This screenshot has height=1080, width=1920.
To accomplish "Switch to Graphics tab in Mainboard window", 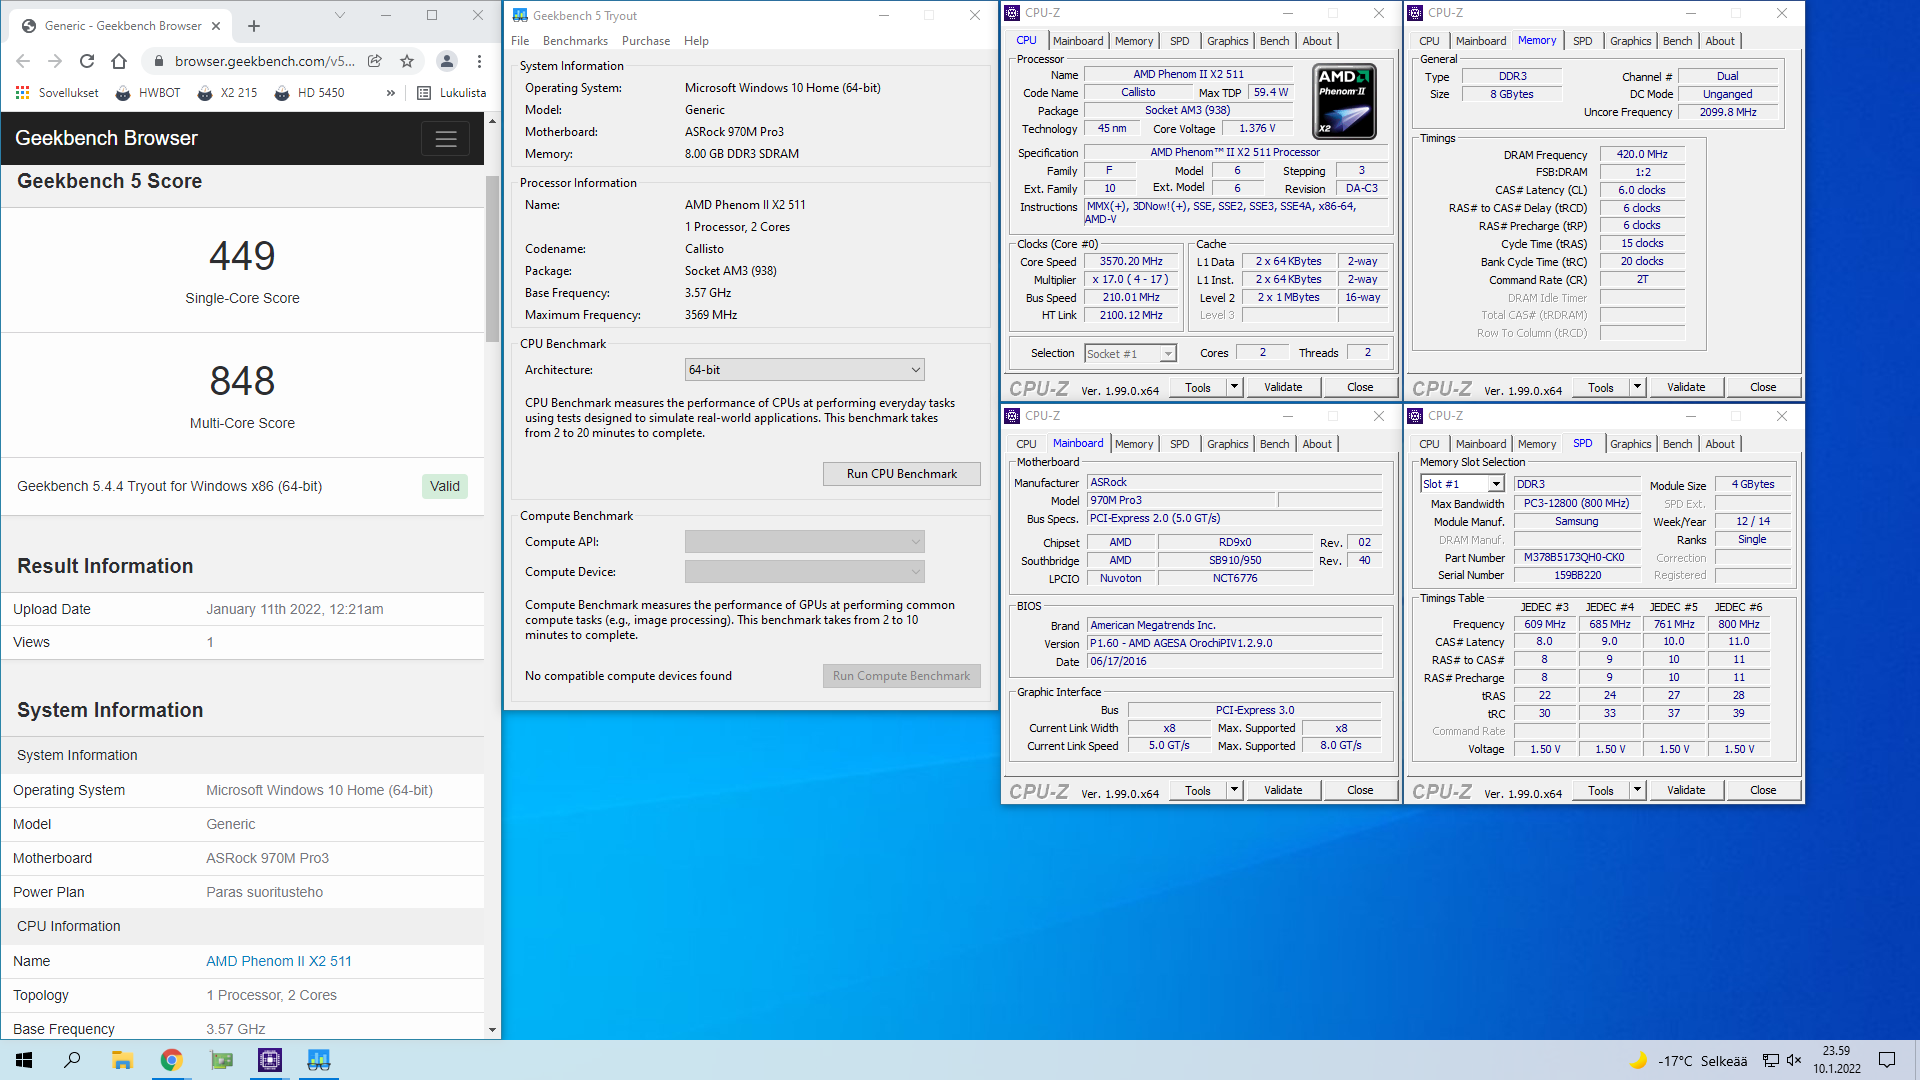I will pos(1227,444).
